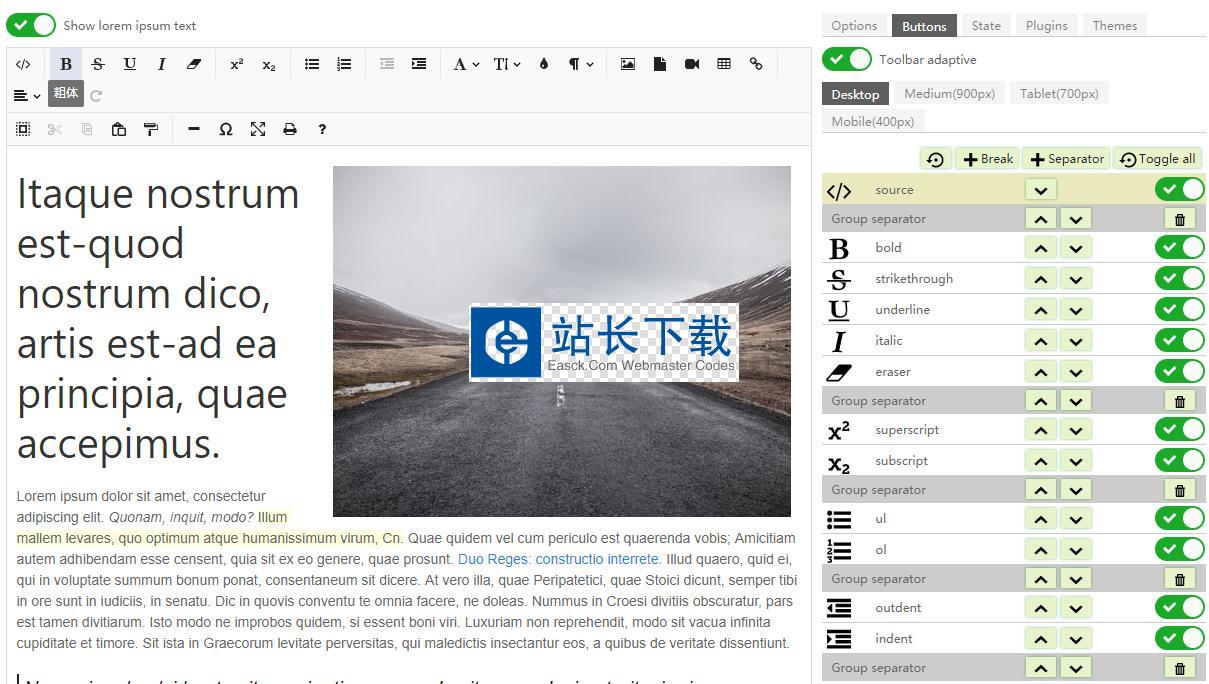Click the 'Toggle all' button
The image size is (1209, 684).
[1157, 158]
